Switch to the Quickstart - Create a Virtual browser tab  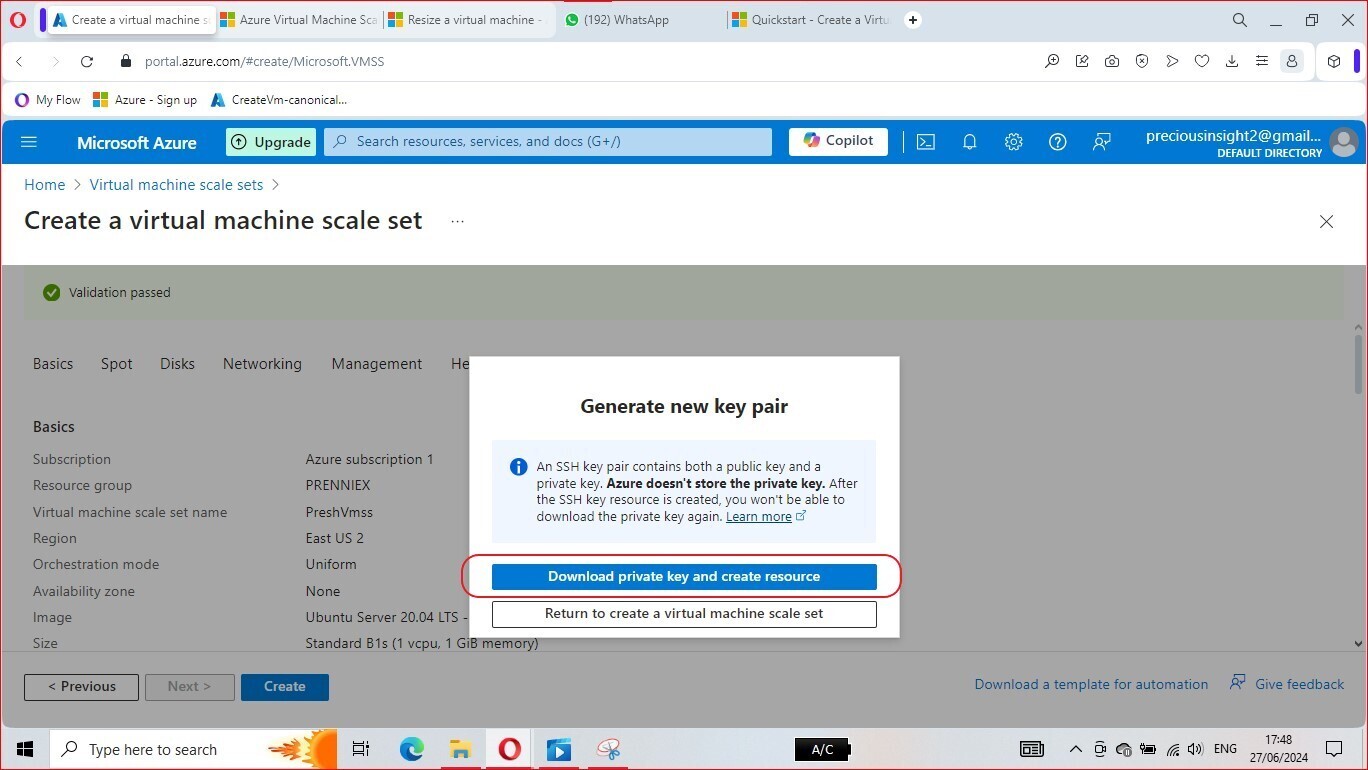(812, 20)
